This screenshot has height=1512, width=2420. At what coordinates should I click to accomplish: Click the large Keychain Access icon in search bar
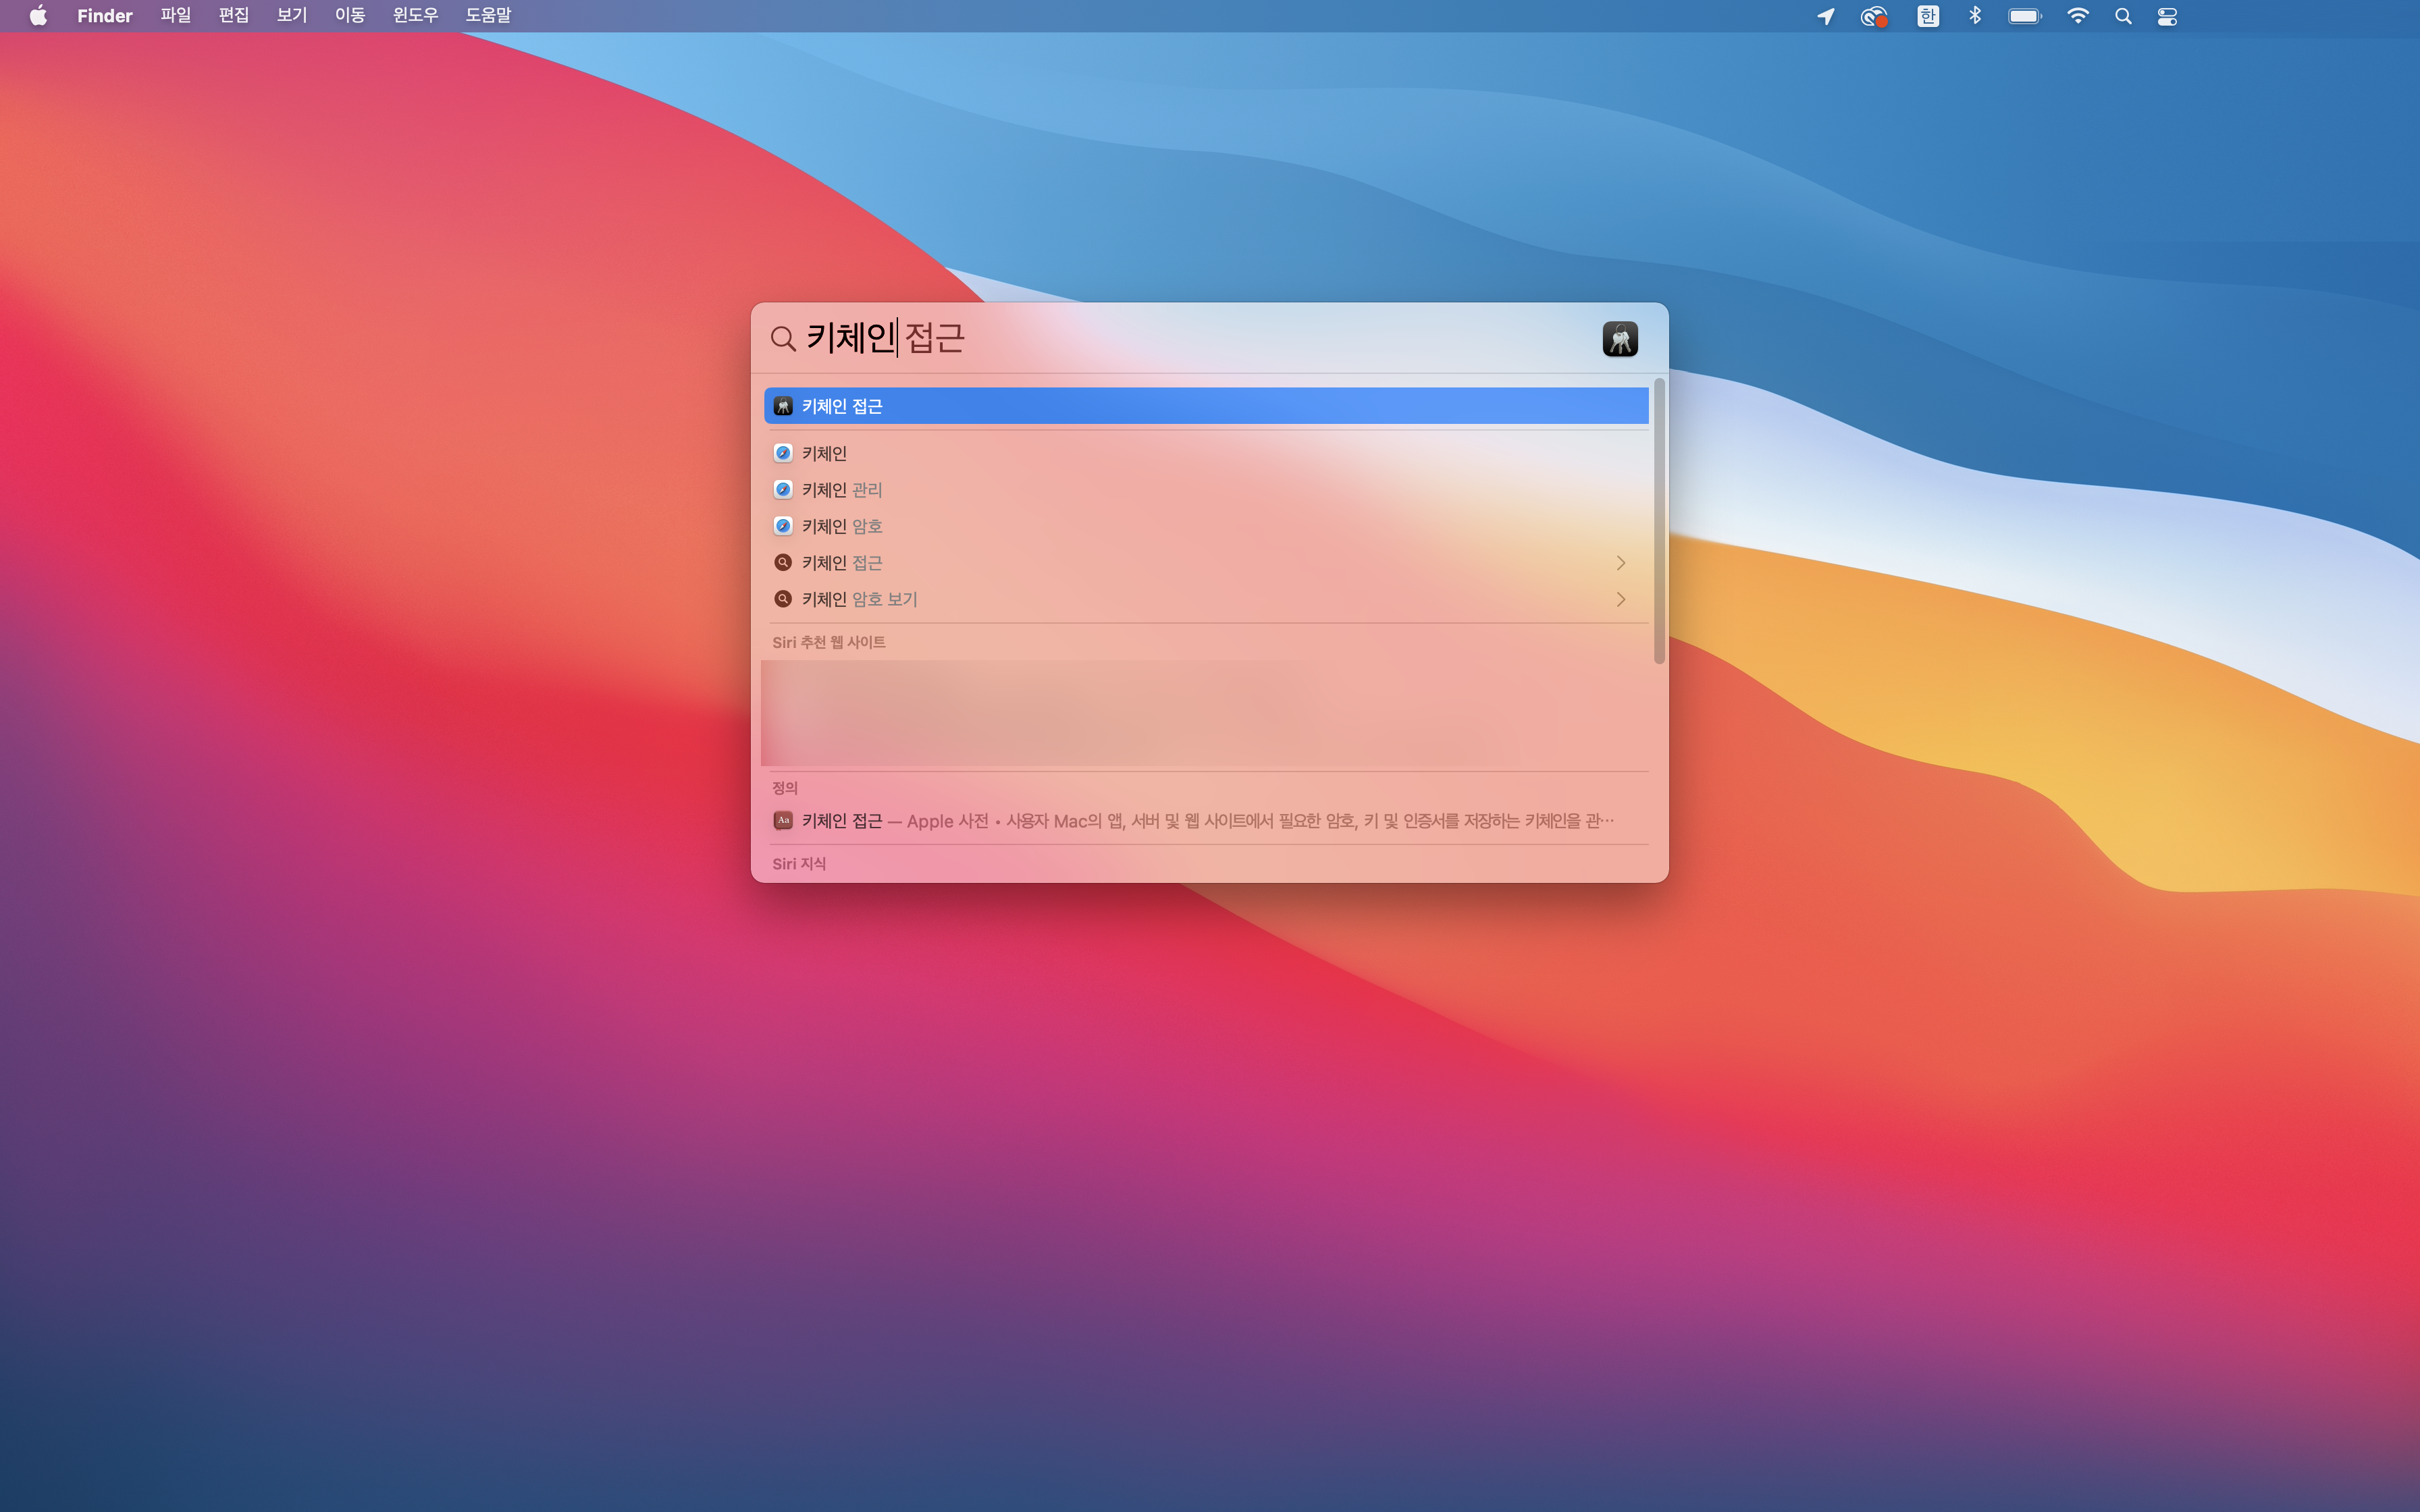click(1619, 339)
